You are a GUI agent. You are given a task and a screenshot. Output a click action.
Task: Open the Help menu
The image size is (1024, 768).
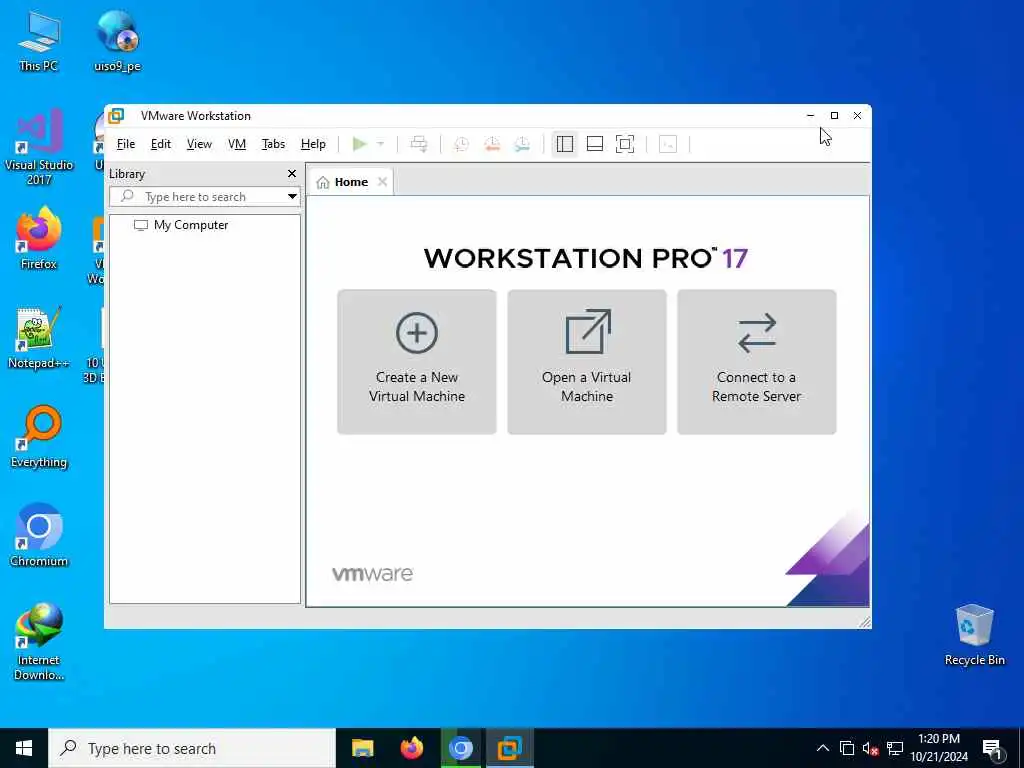pyautogui.click(x=313, y=144)
